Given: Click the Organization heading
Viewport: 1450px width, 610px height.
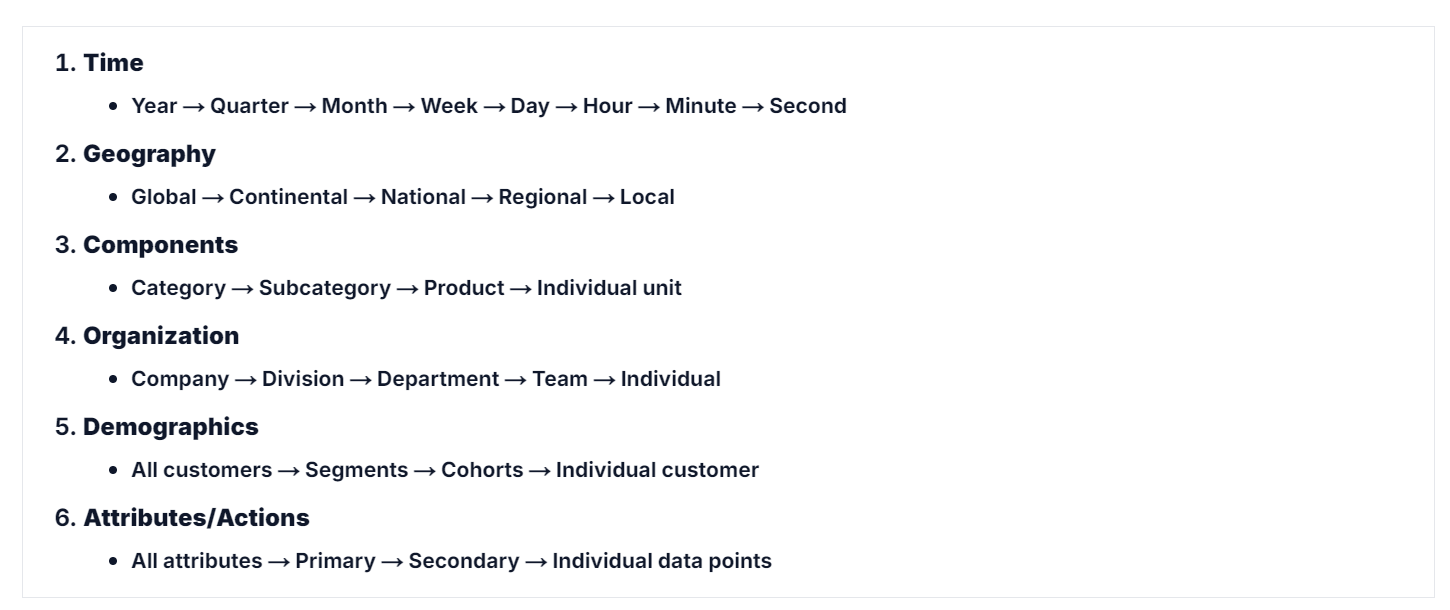Looking at the screenshot, I should pyautogui.click(x=161, y=336).
